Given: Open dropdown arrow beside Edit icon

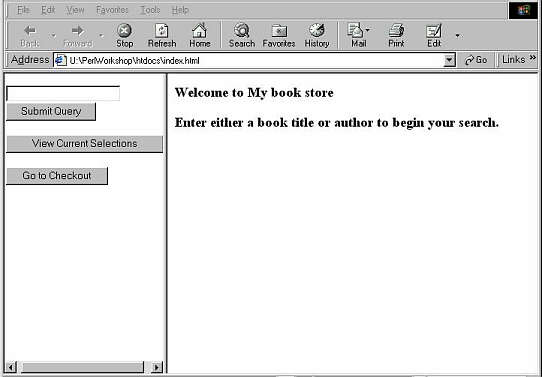Looking at the screenshot, I should tap(458, 35).
